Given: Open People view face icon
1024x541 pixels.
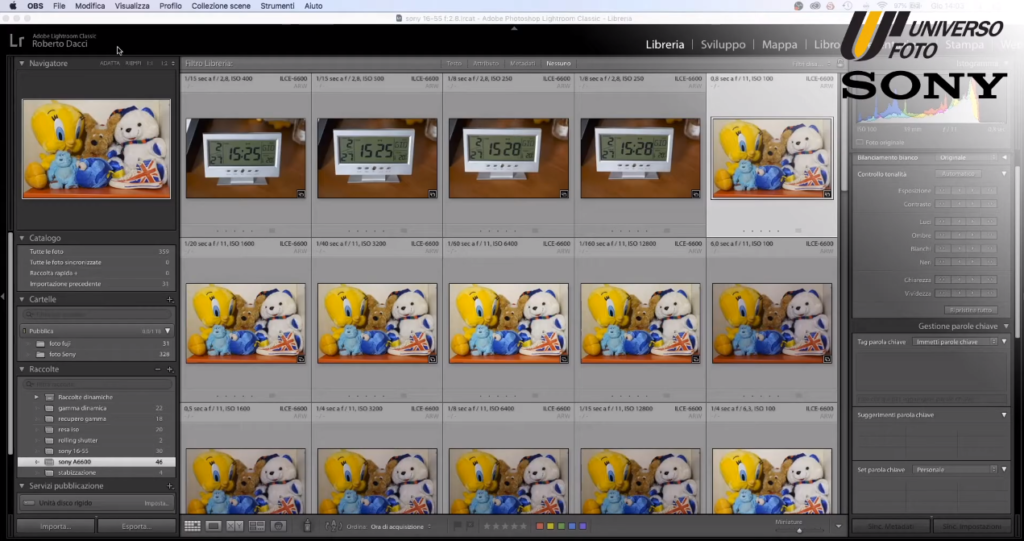Looking at the screenshot, I should tap(278, 526).
